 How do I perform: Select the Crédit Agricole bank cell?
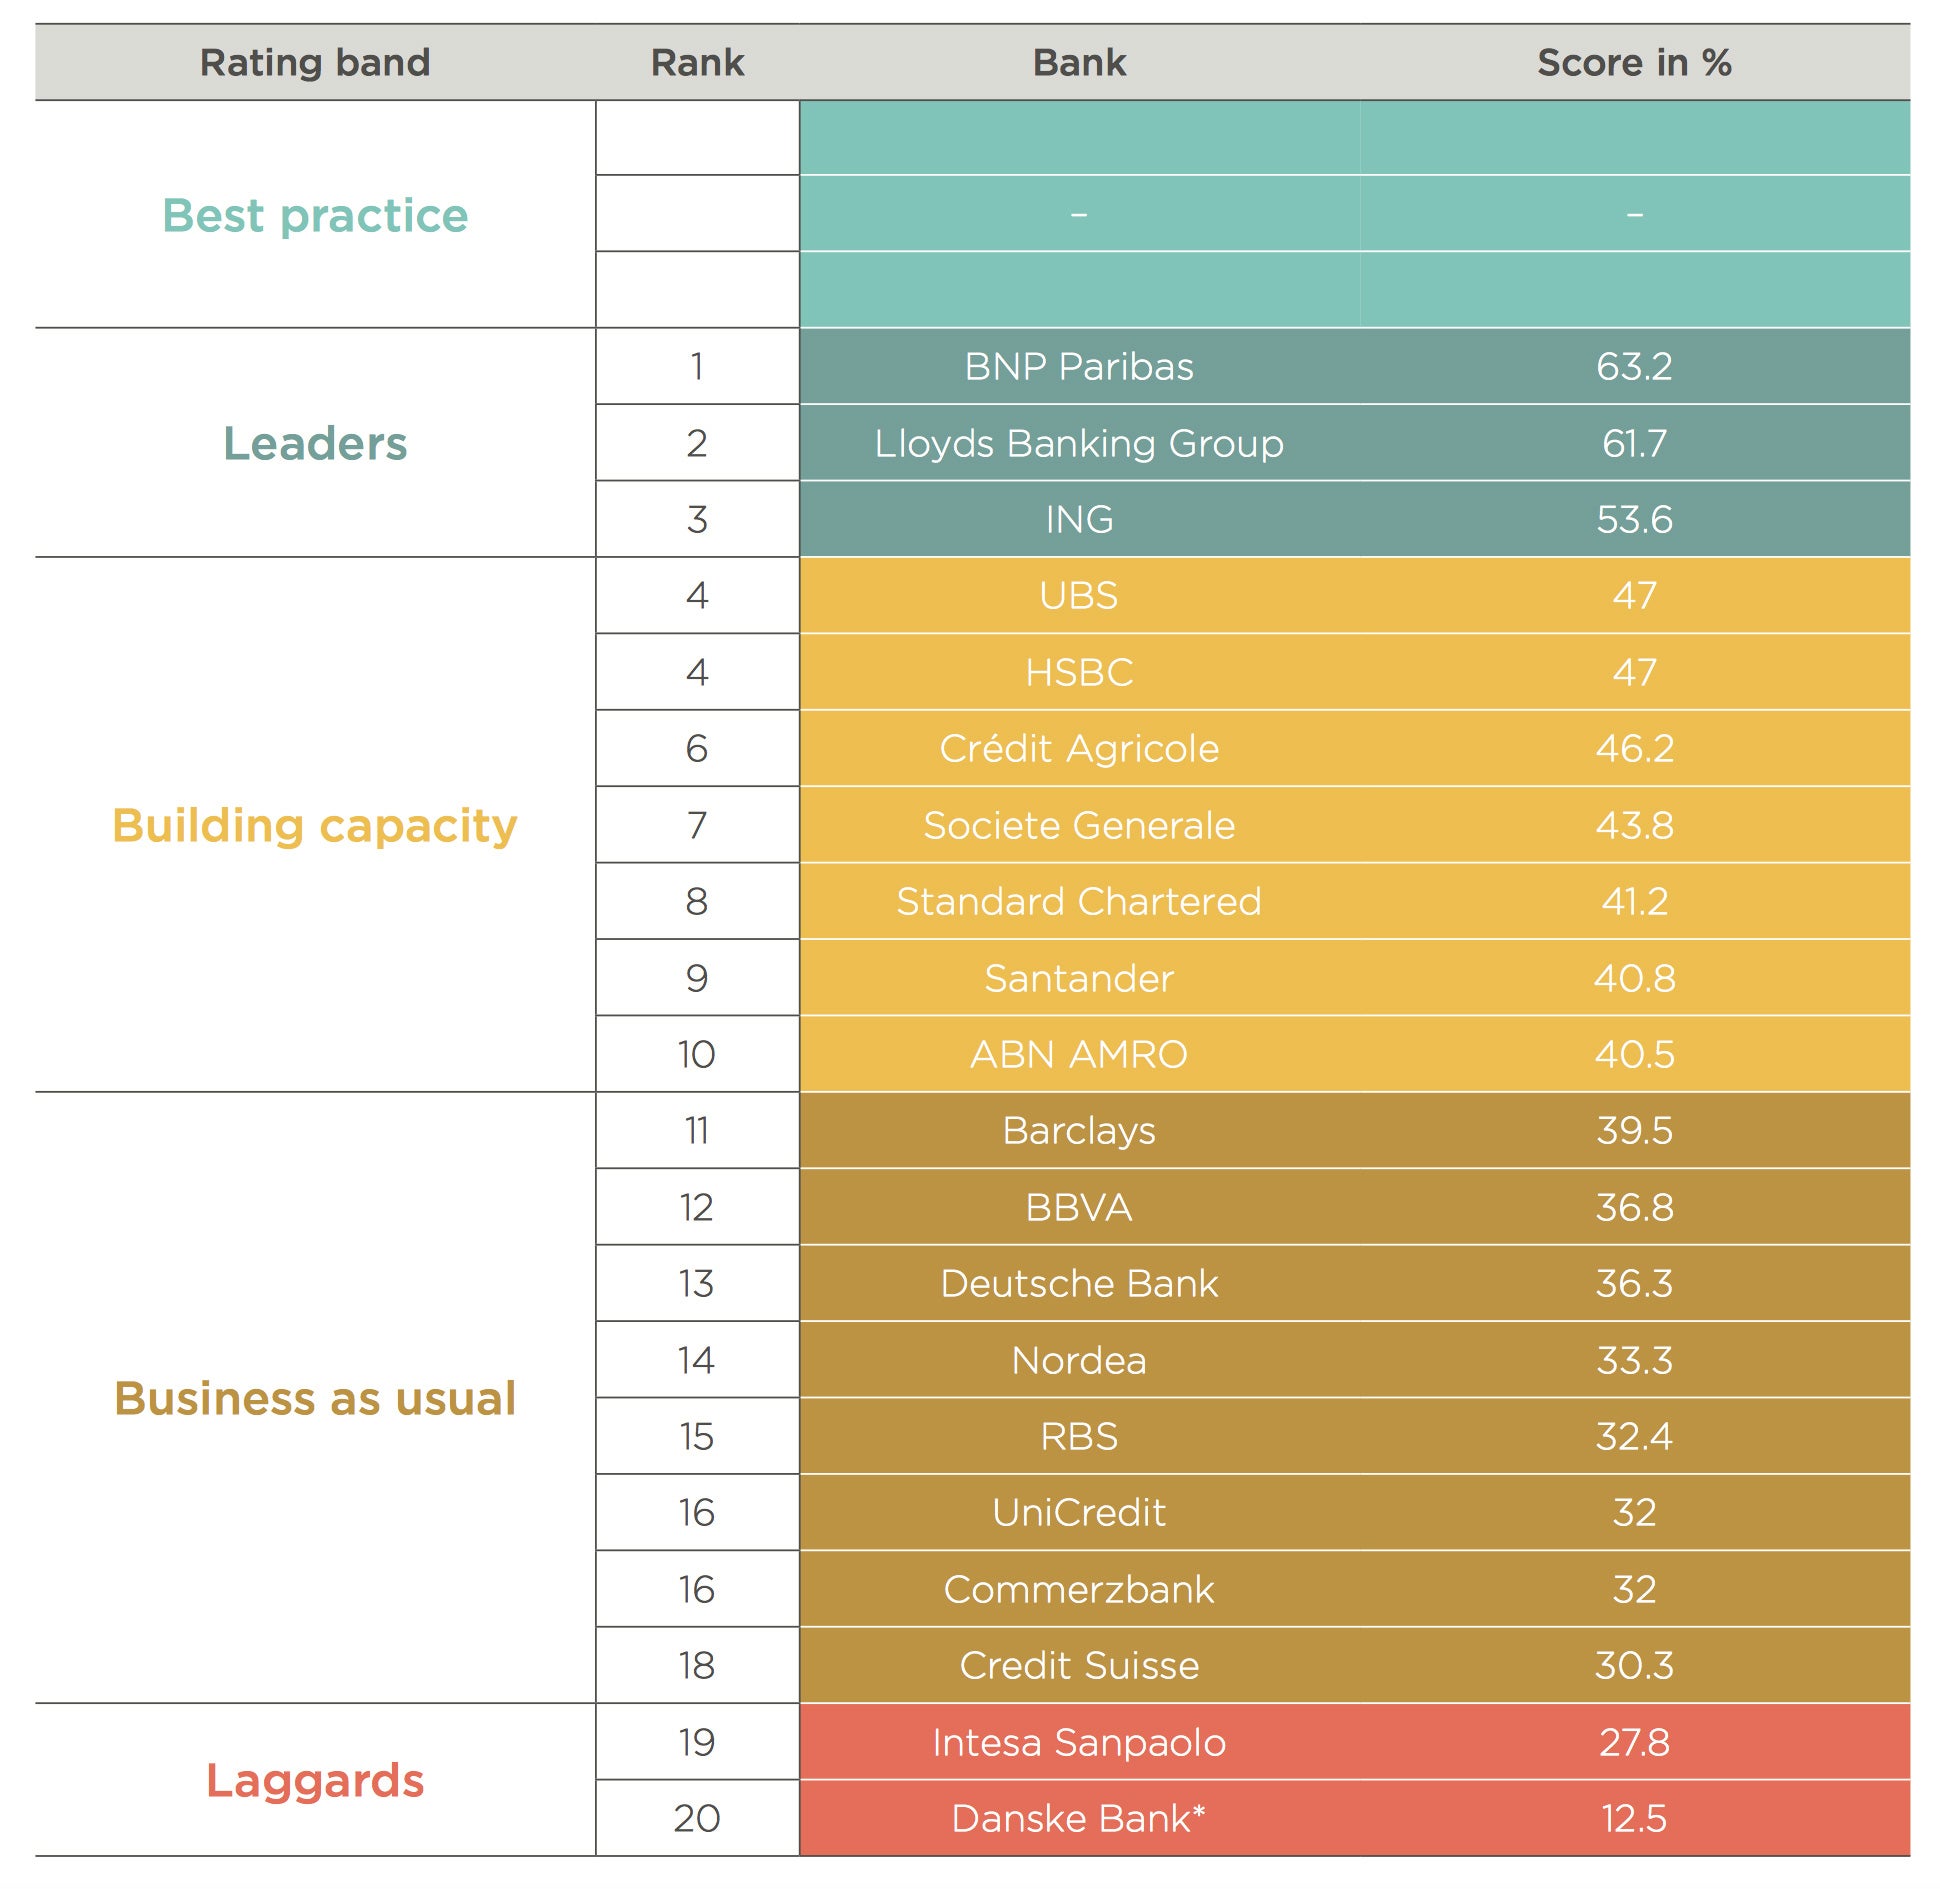1079,749
